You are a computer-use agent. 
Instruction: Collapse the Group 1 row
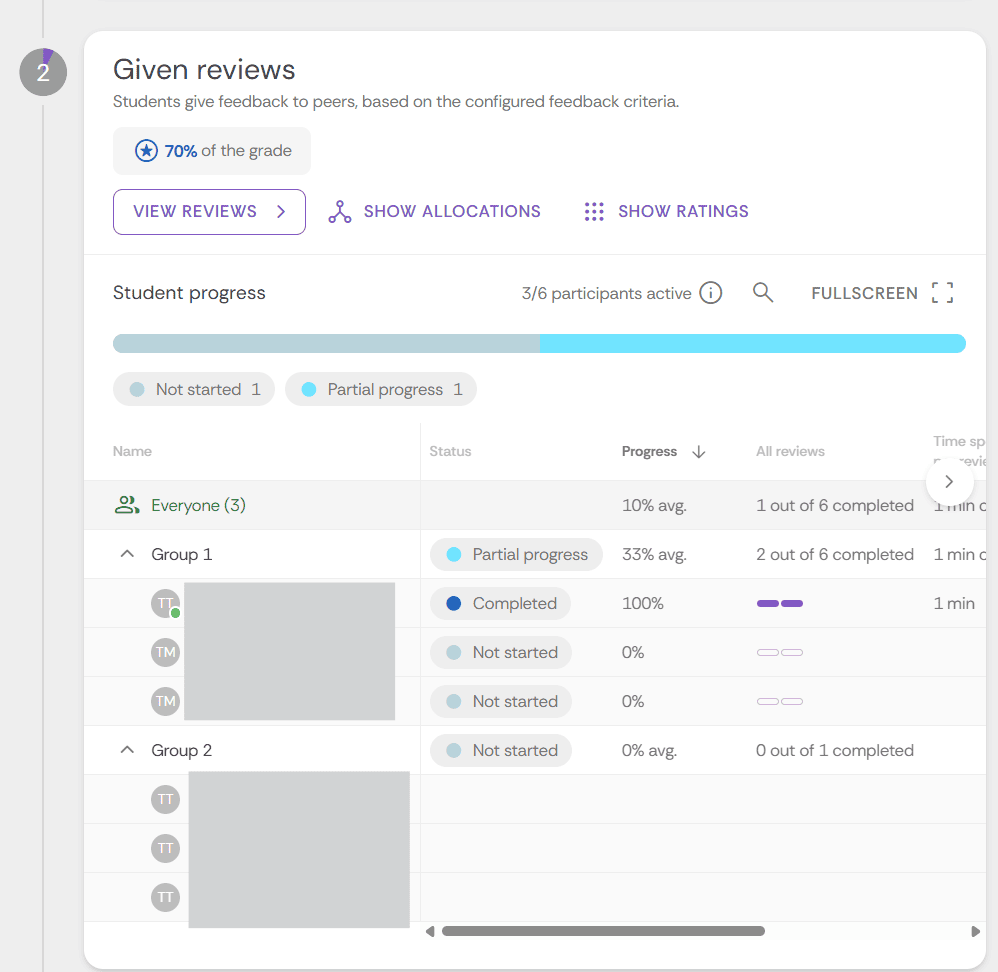point(127,554)
